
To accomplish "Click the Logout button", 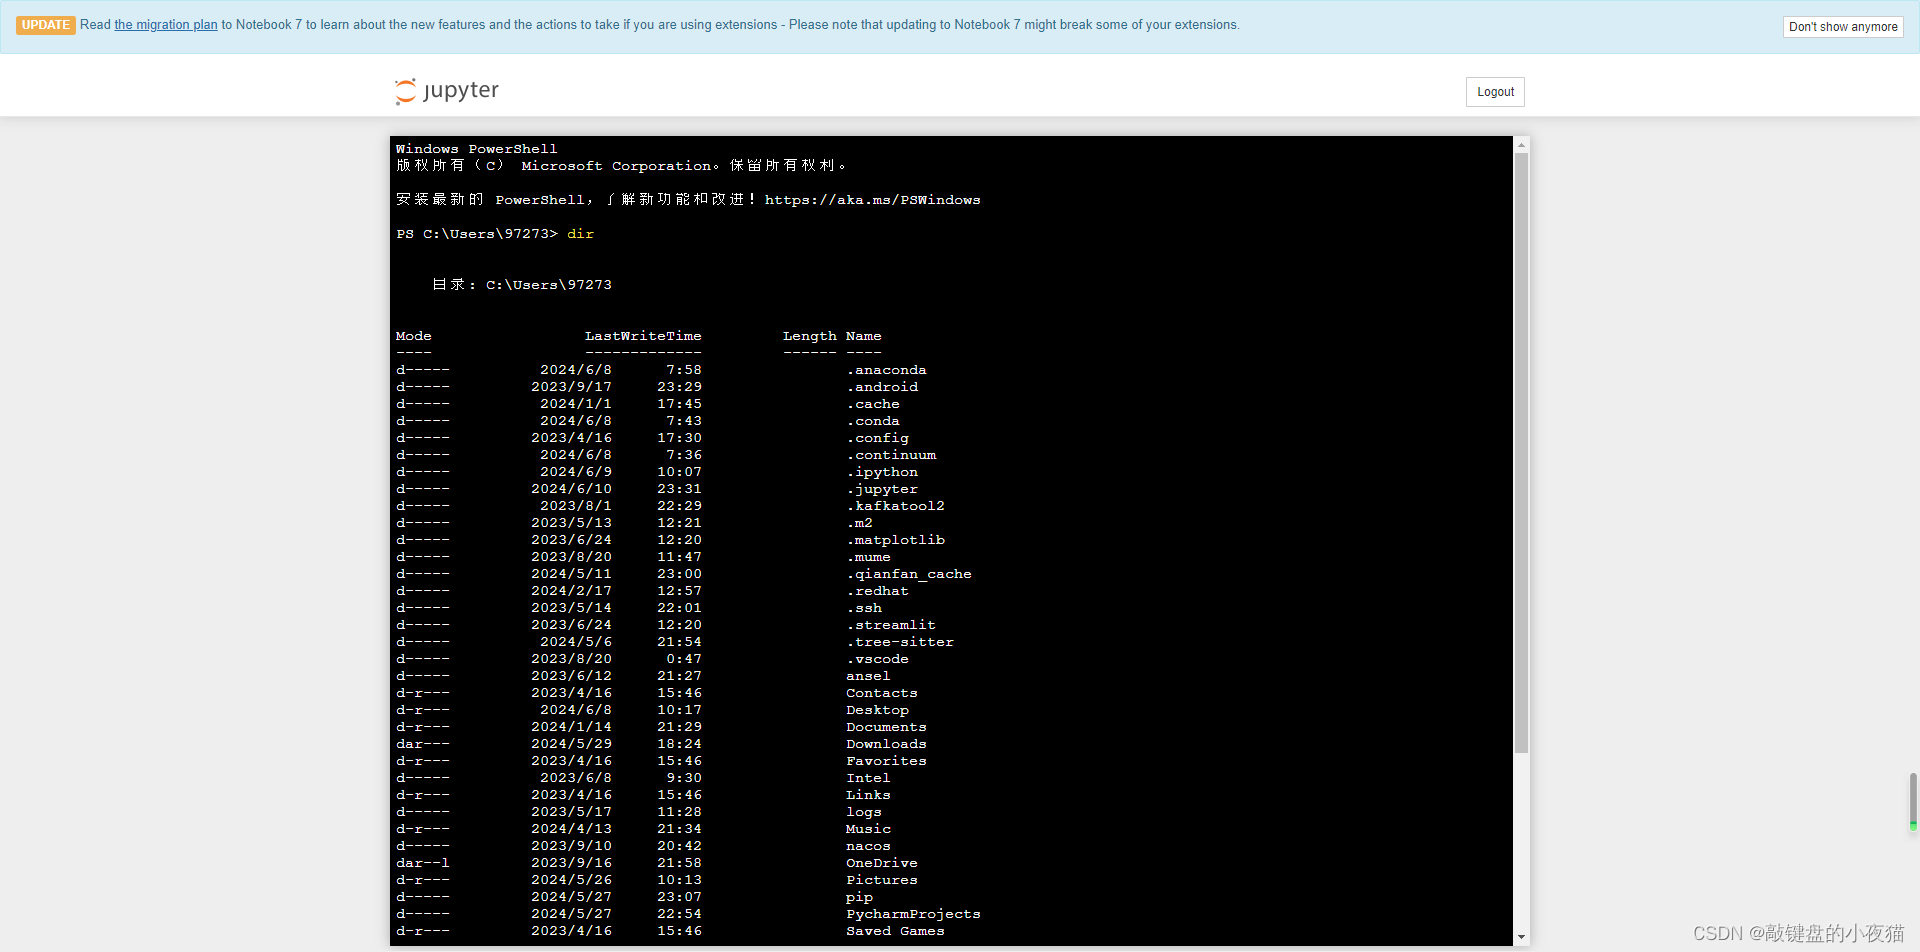I will click(x=1495, y=92).
